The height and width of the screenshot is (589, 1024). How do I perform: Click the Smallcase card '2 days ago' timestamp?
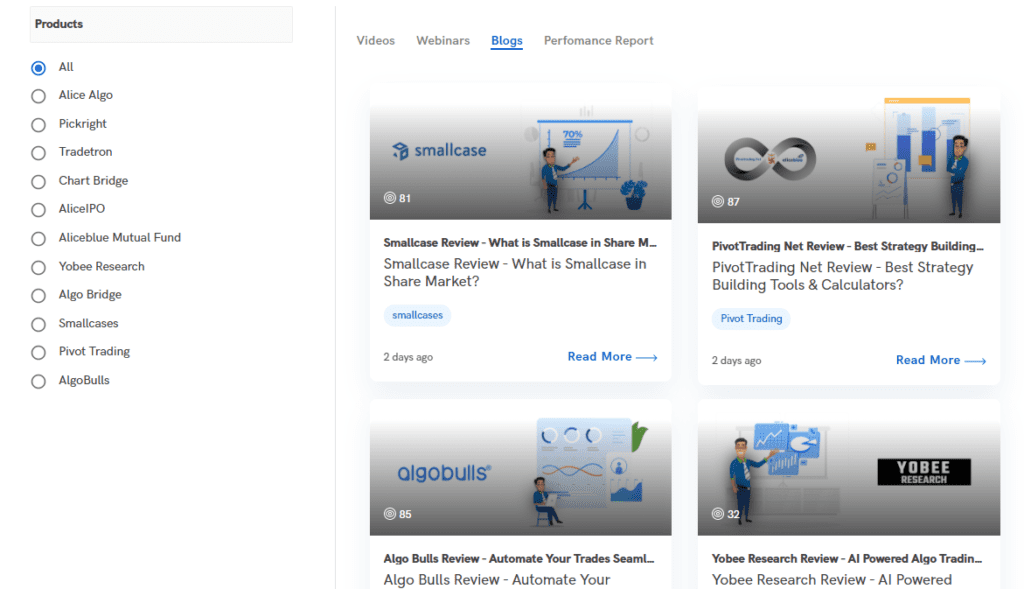click(408, 357)
